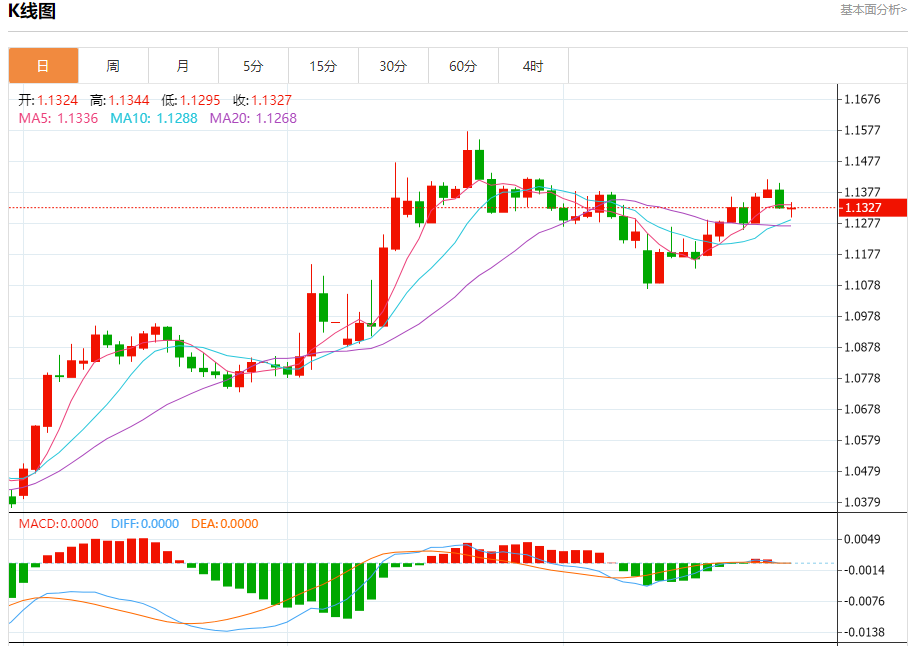Viewport: 914px width, 646px height.
Task: Click the 0.0049 MACD axis label
Action: pos(863,539)
